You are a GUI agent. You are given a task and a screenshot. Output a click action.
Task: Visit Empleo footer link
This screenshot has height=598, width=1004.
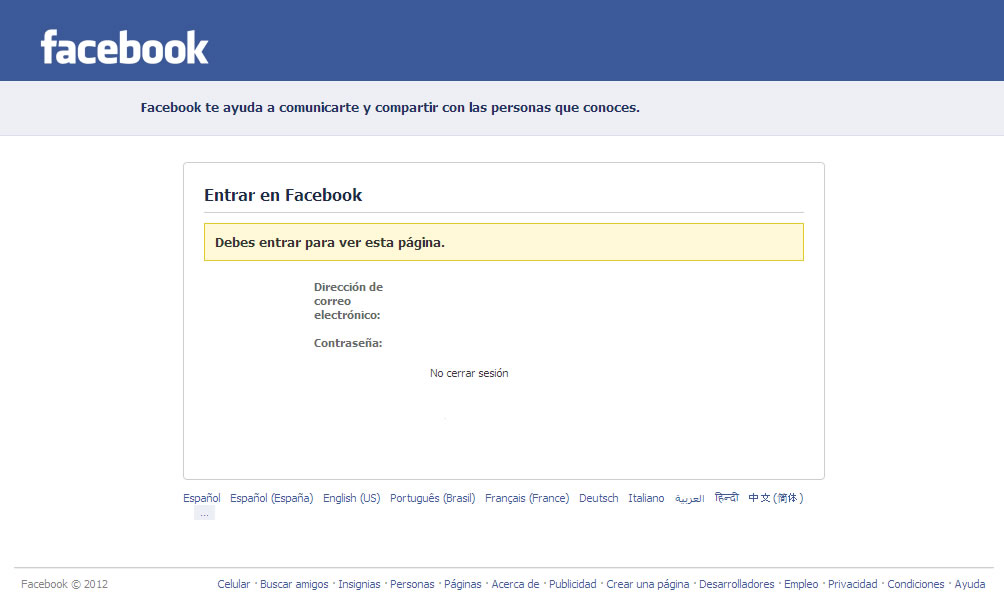(801, 584)
